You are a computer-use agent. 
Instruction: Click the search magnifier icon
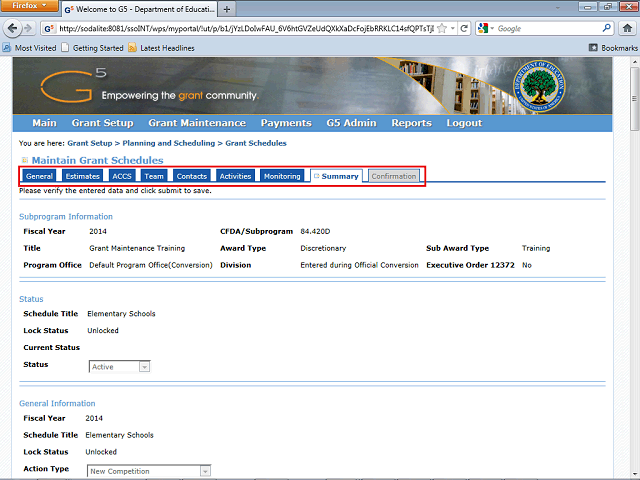[607, 28]
